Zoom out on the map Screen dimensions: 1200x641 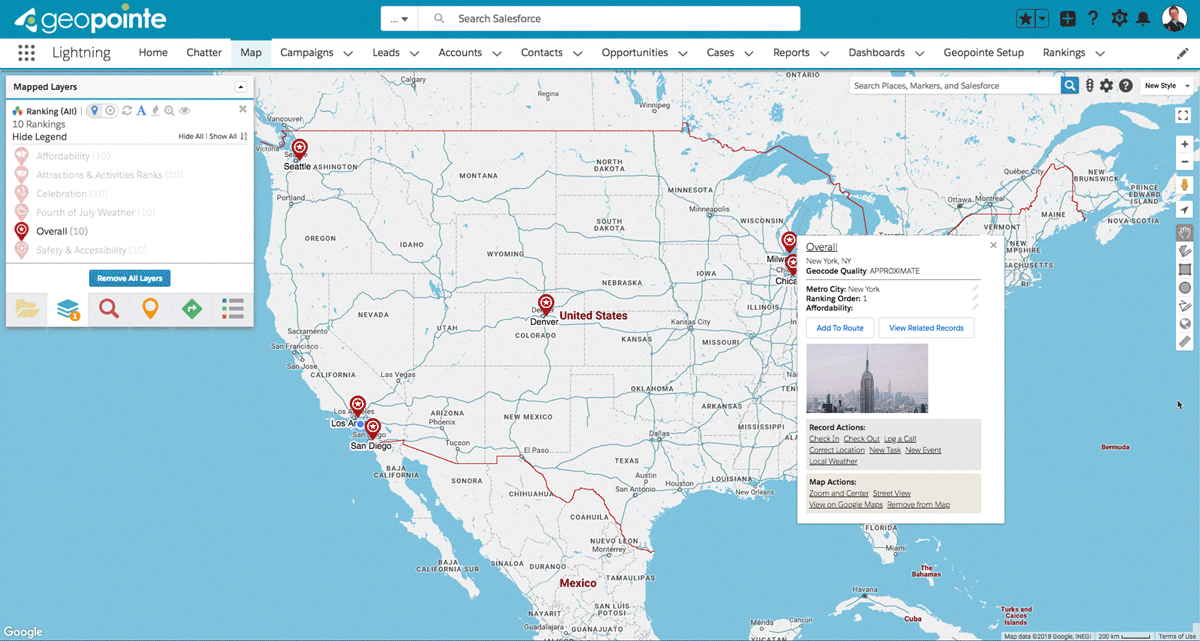(1184, 162)
